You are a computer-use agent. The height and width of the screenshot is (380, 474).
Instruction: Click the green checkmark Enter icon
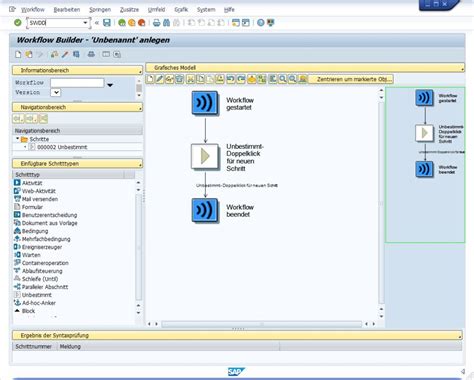18,23
